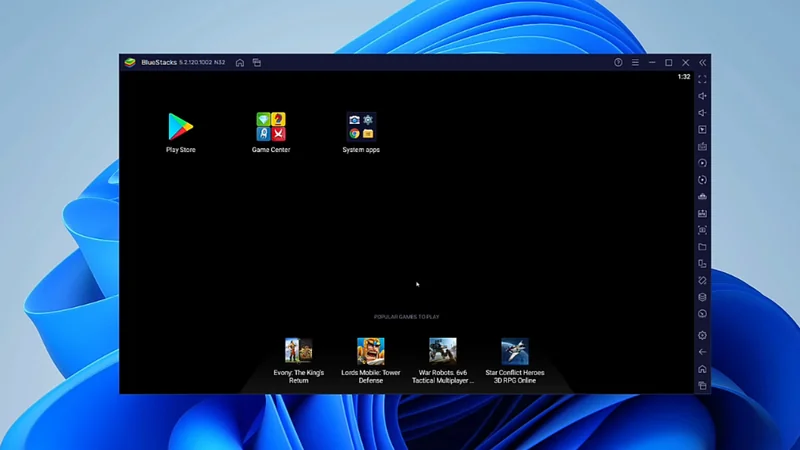800x450 pixels.
Task: Open game controls keyboard icon
Action: [702, 146]
